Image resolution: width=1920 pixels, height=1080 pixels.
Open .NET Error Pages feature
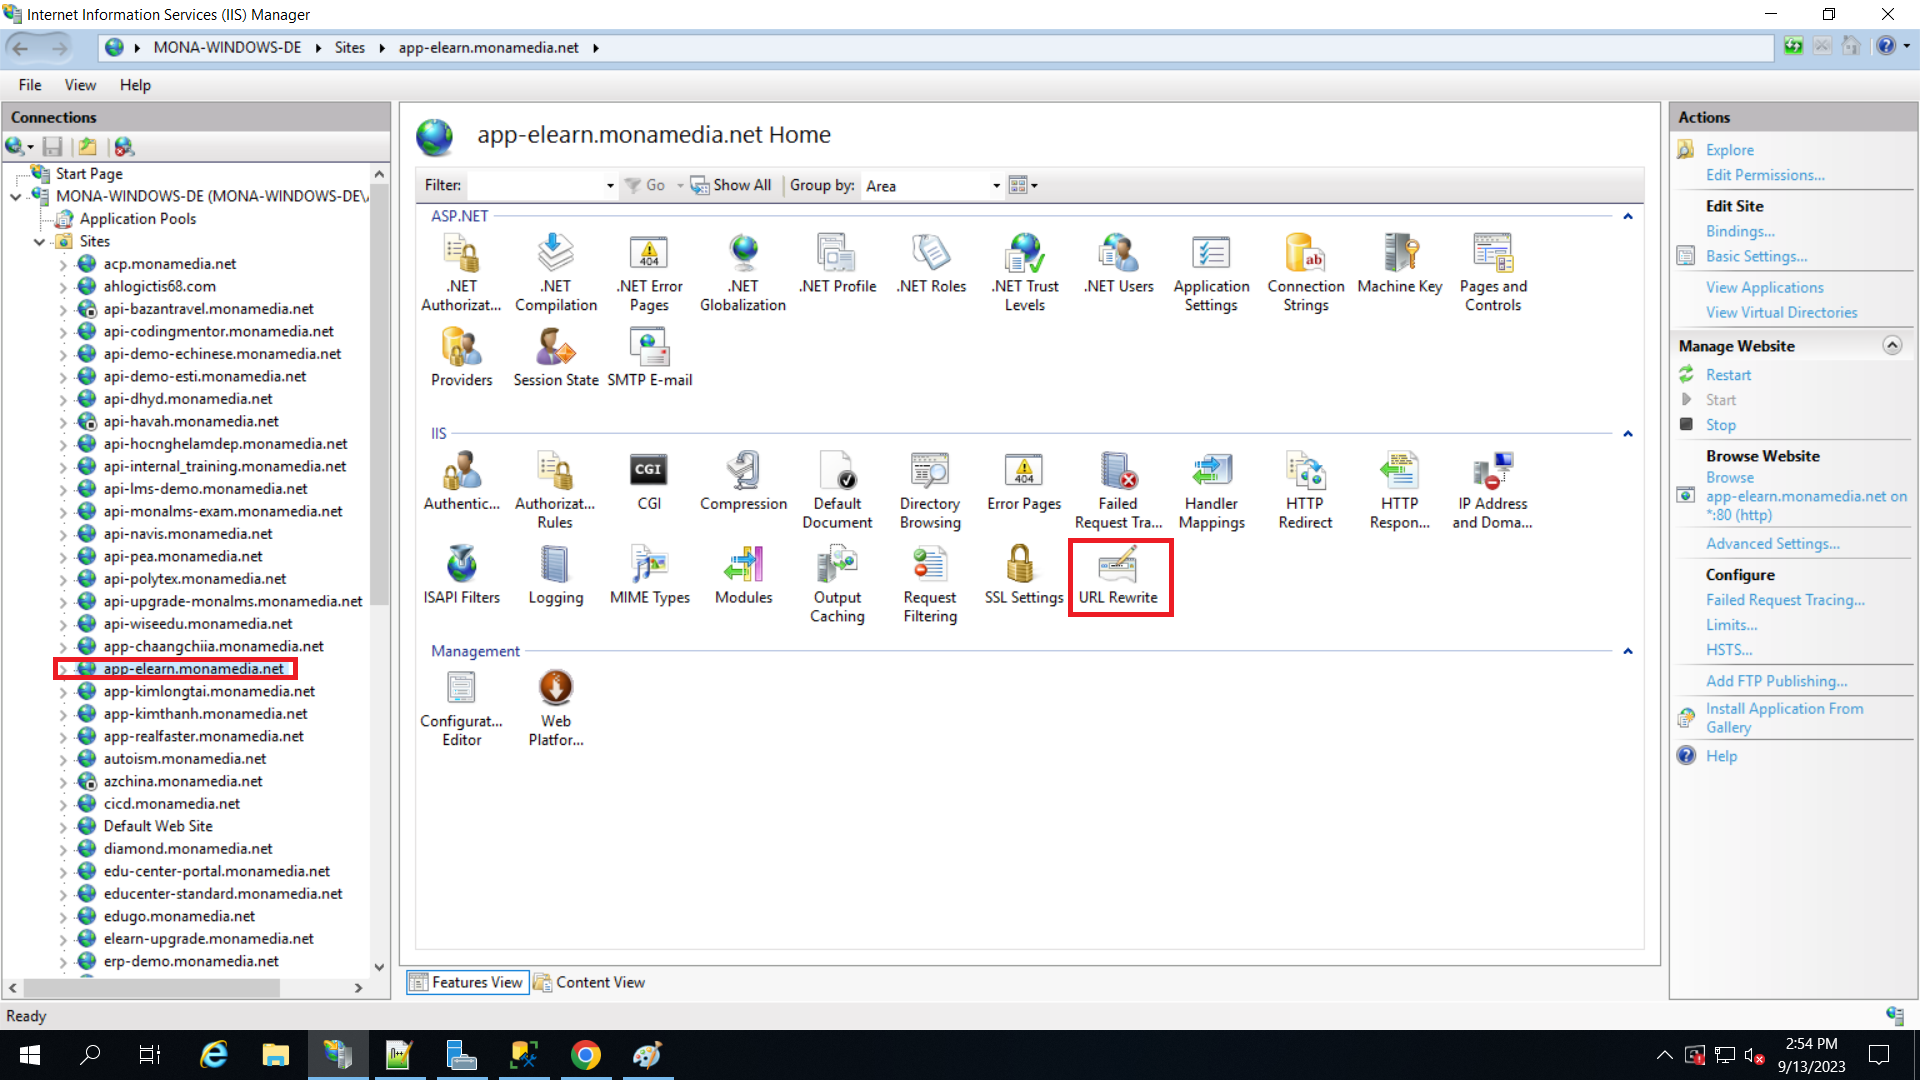(649, 272)
